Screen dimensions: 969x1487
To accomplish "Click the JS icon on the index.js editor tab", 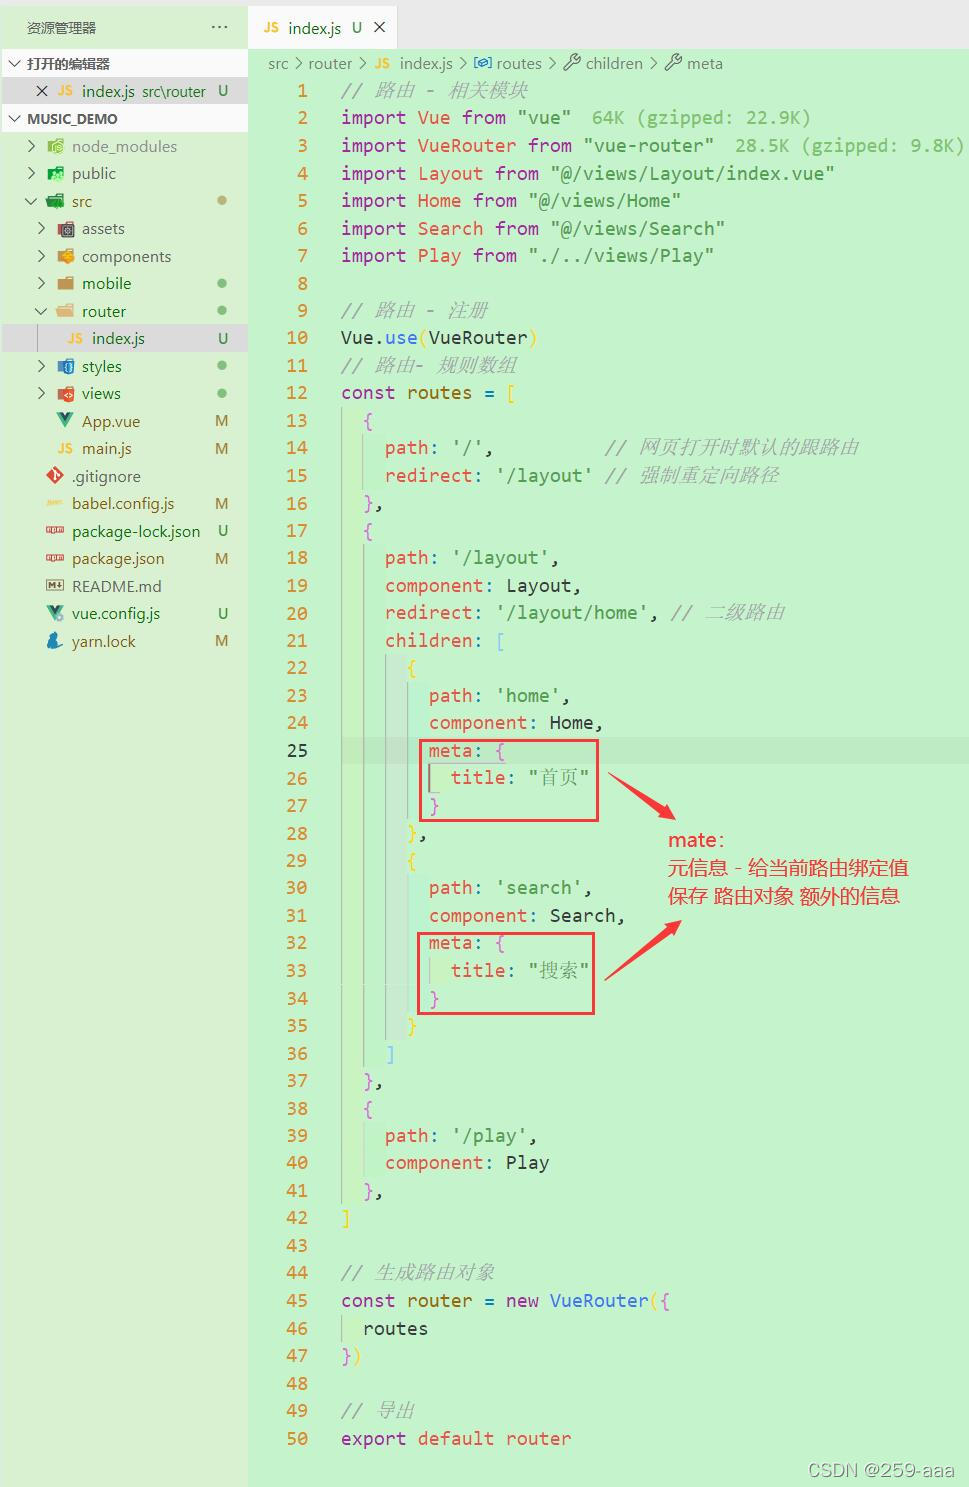I will coord(270,27).
